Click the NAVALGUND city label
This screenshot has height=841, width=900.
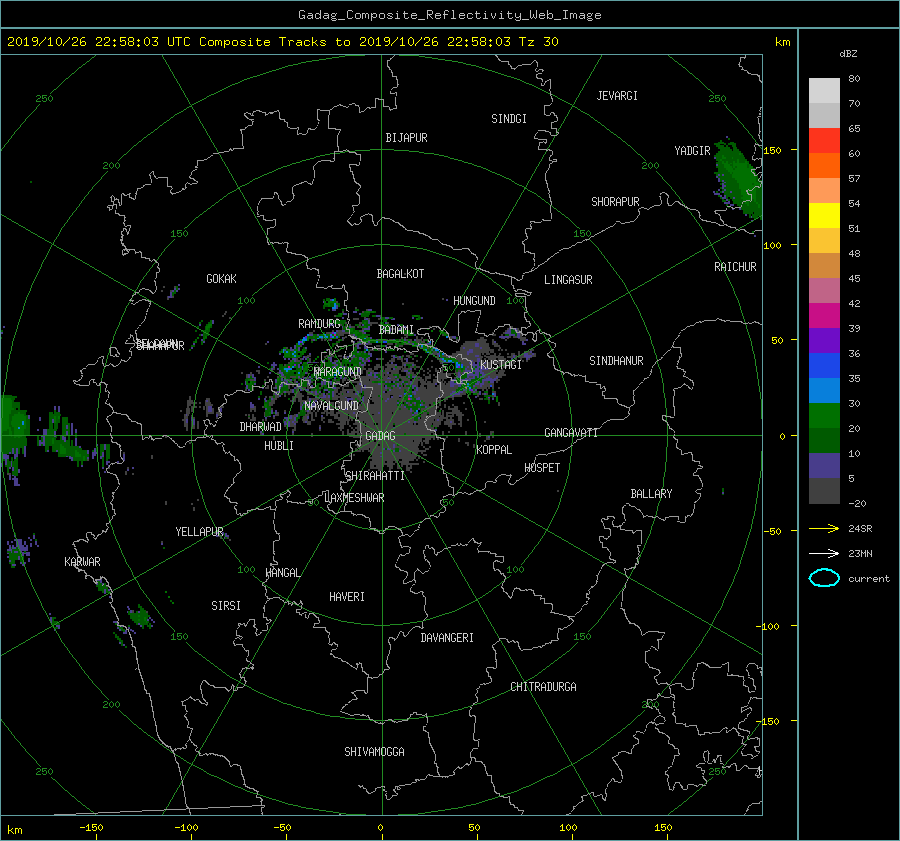tap(331, 405)
